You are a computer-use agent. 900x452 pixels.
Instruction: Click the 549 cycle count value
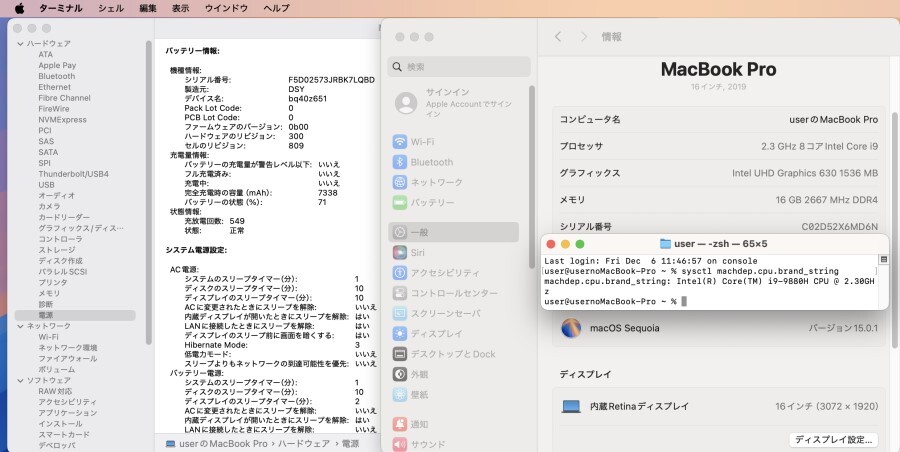[237, 221]
